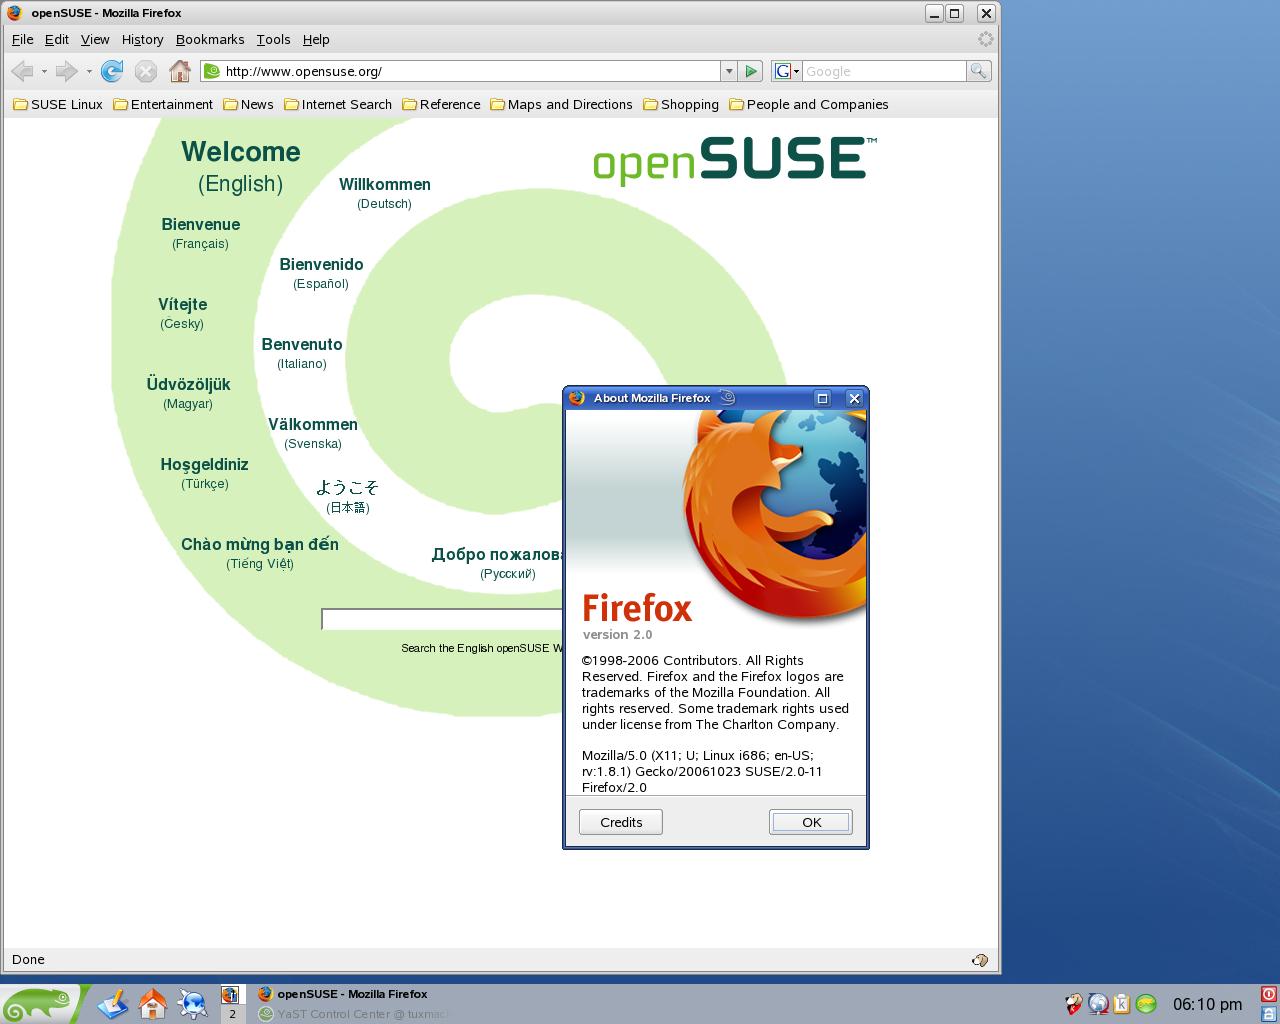Screen dimensions: 1280x1024
Task: Switch to desktop 1 in the pager
Action: click(x=231, y=994)
